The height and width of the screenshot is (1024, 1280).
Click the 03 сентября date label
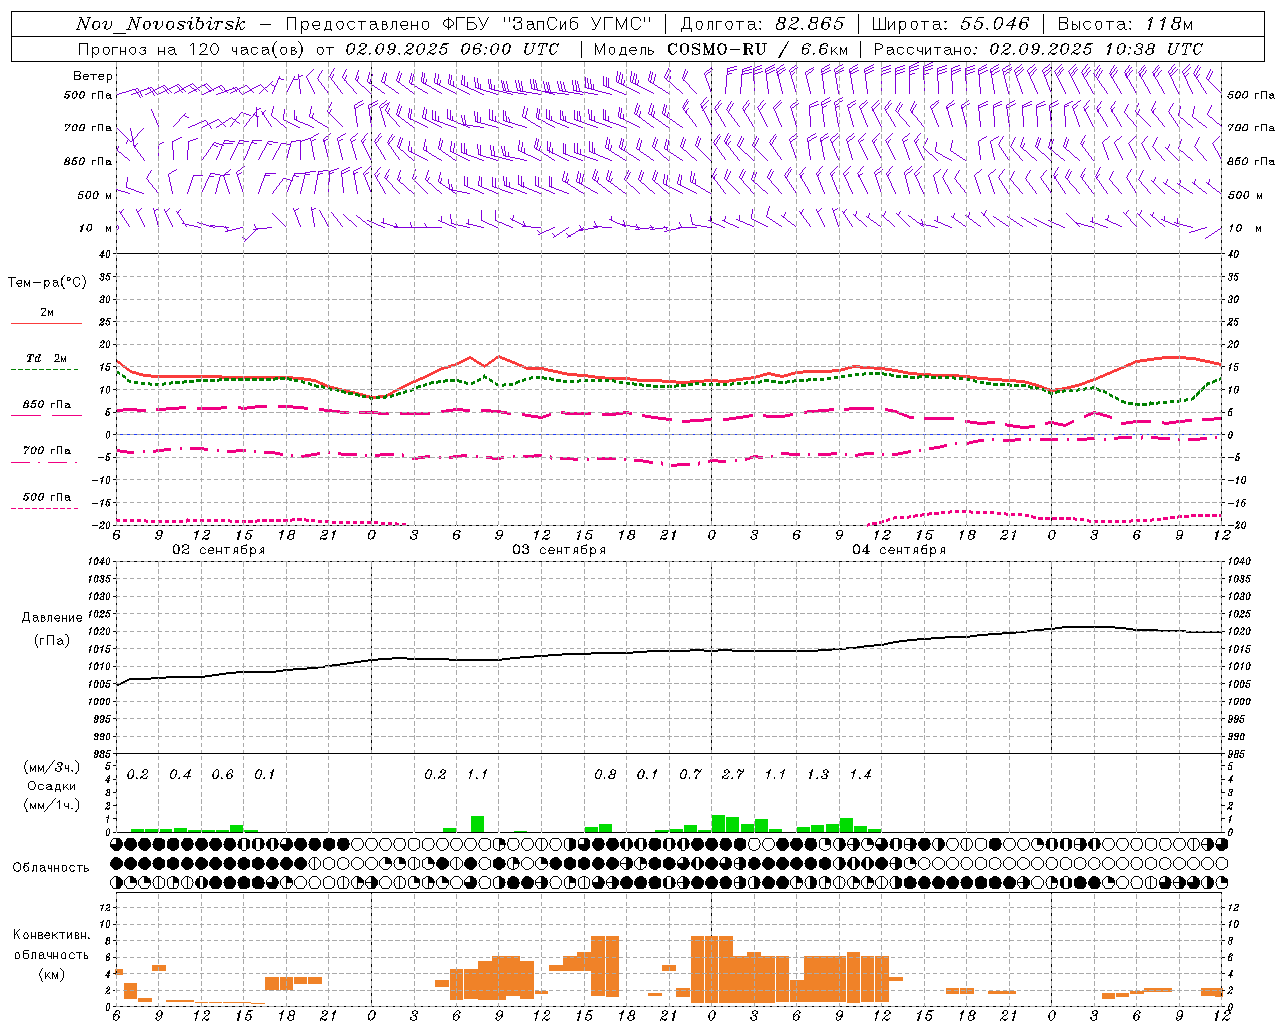coord(559,550)
